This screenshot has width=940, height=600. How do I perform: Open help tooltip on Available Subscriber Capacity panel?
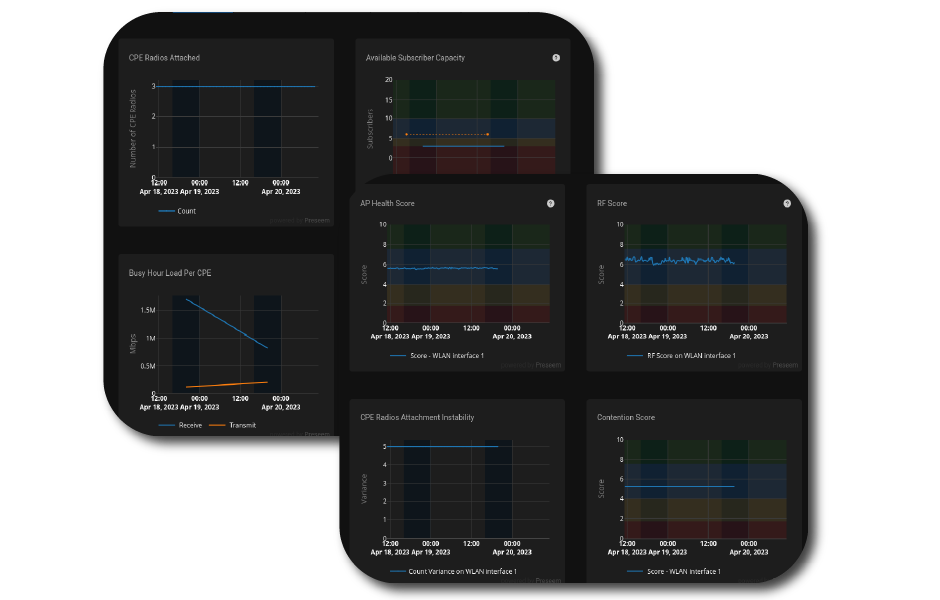pyautogui.click(x=557, y=58)
